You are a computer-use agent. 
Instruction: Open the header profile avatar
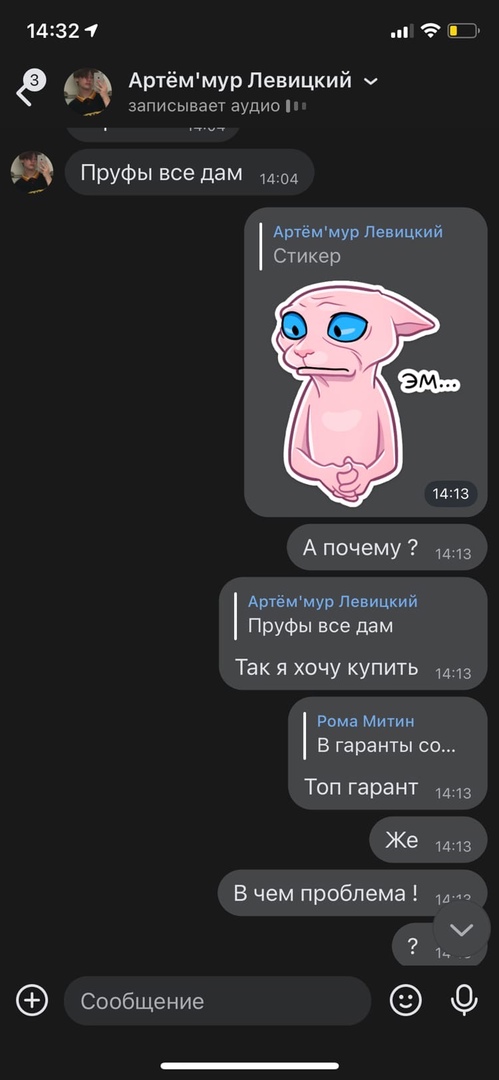pyautogui.click(x=88, y=92)
